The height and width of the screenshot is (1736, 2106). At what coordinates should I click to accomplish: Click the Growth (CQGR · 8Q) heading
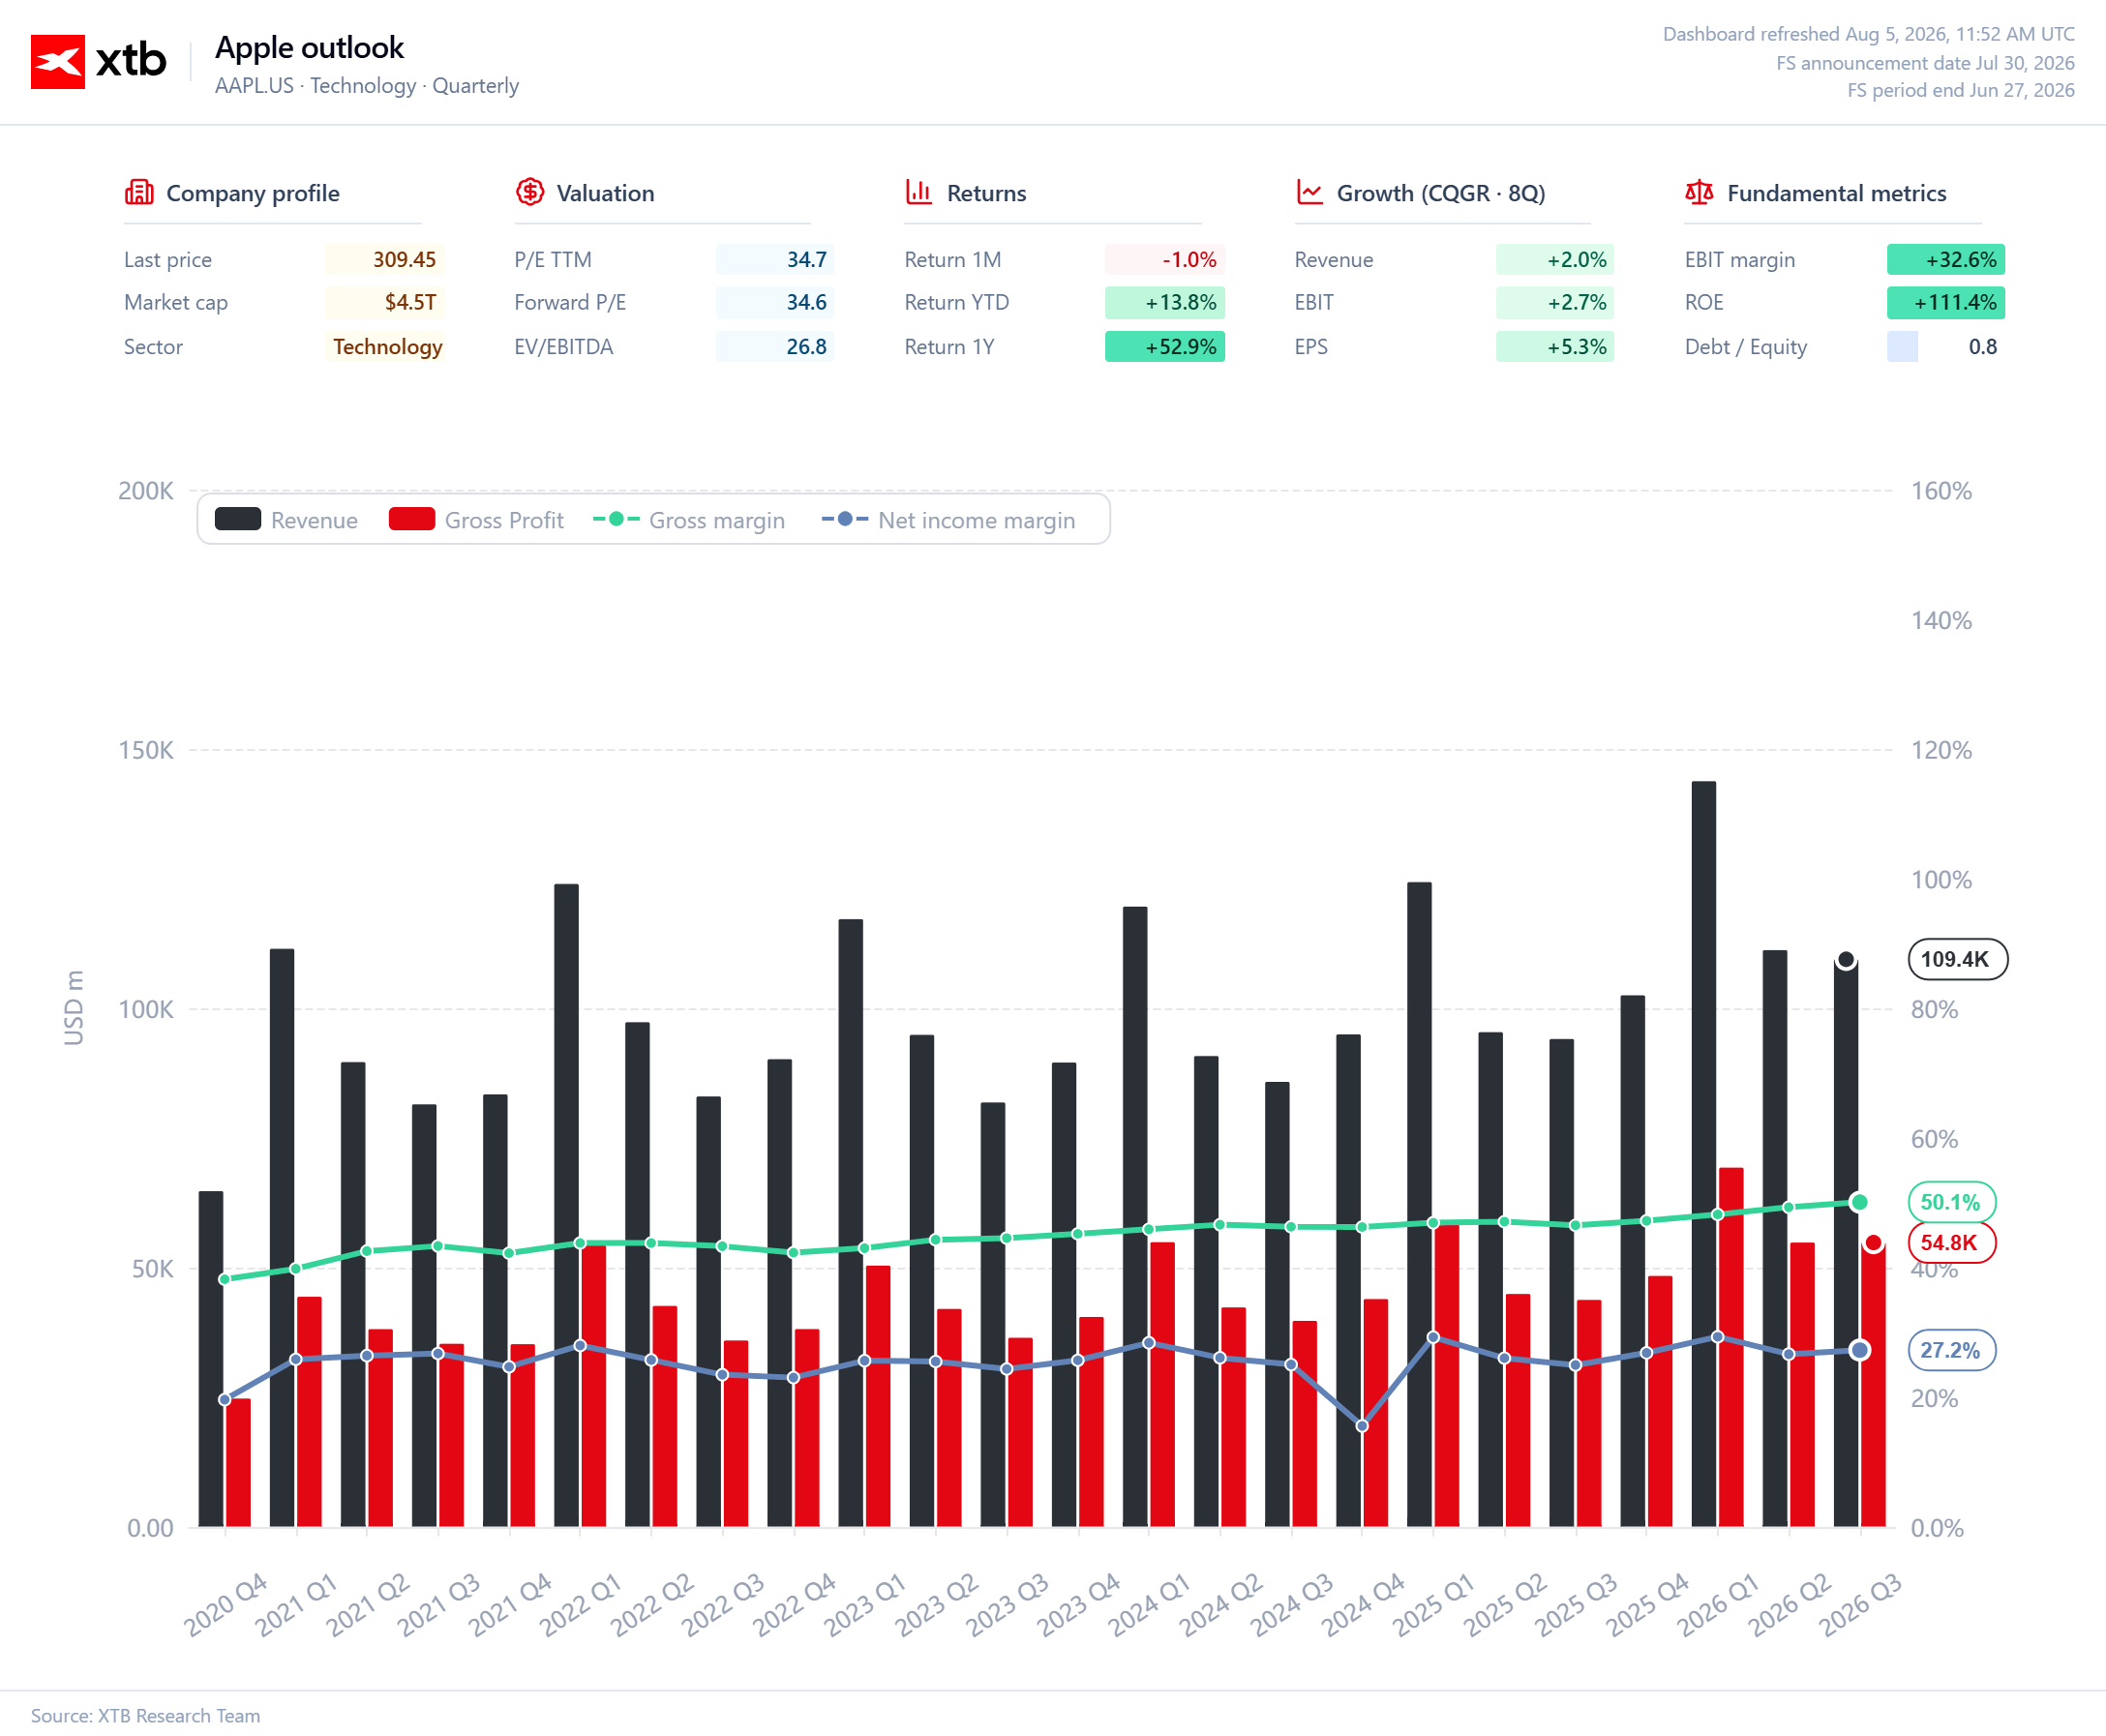point(1441,193)
